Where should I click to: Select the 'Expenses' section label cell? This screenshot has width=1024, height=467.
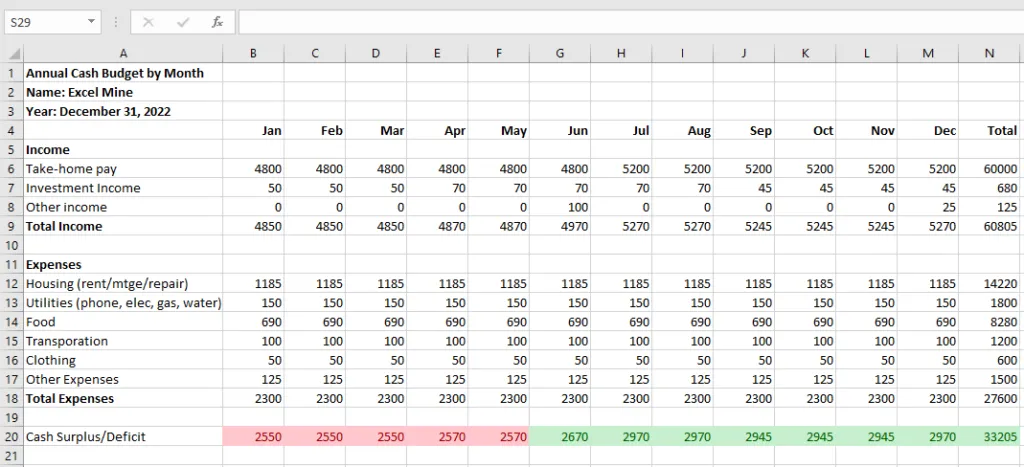[123, 265]
